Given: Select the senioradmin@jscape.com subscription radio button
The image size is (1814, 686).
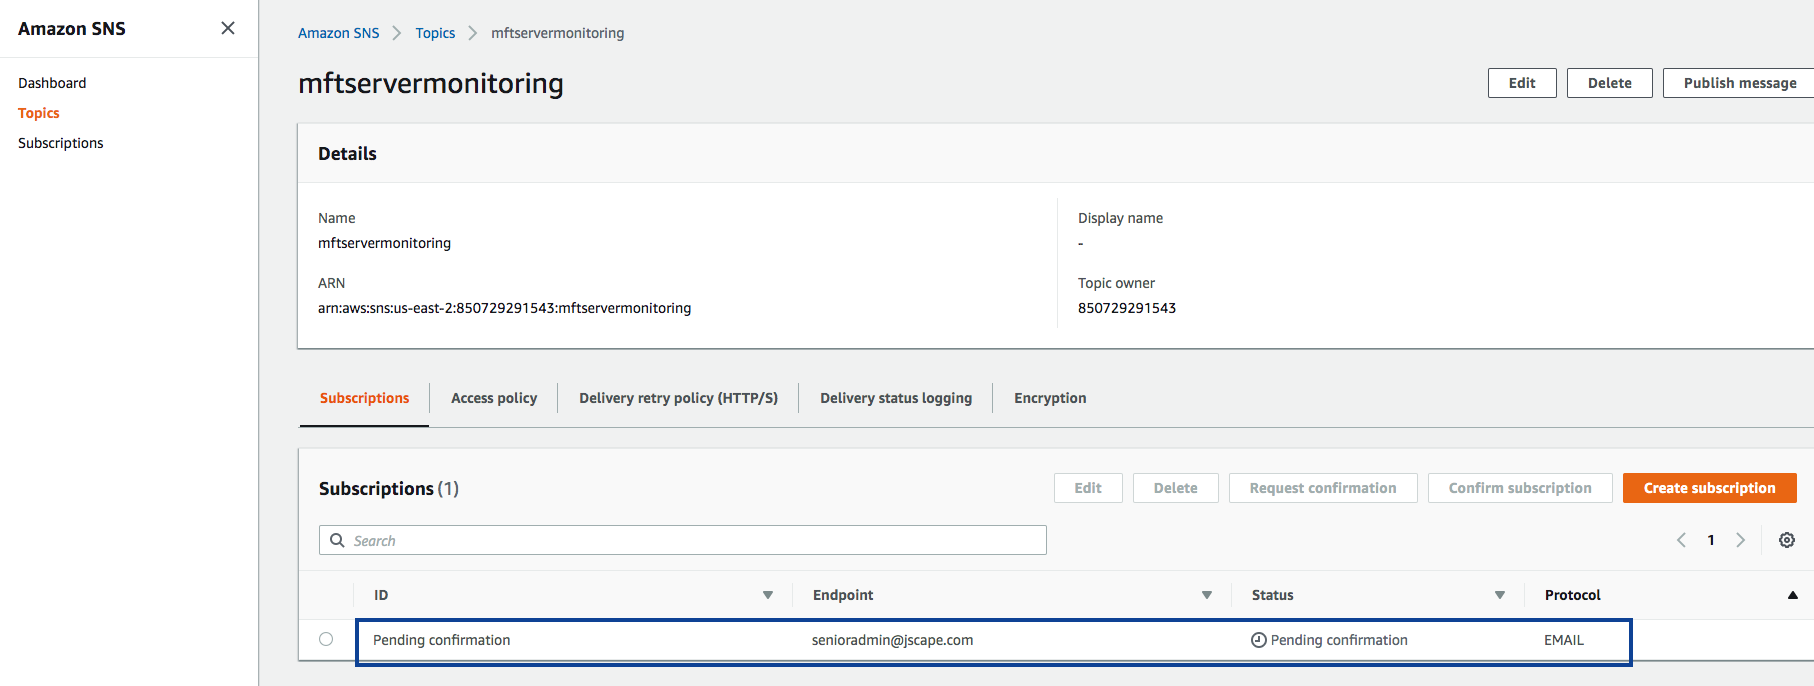Looking at the screenshot, I should [326, 639].
